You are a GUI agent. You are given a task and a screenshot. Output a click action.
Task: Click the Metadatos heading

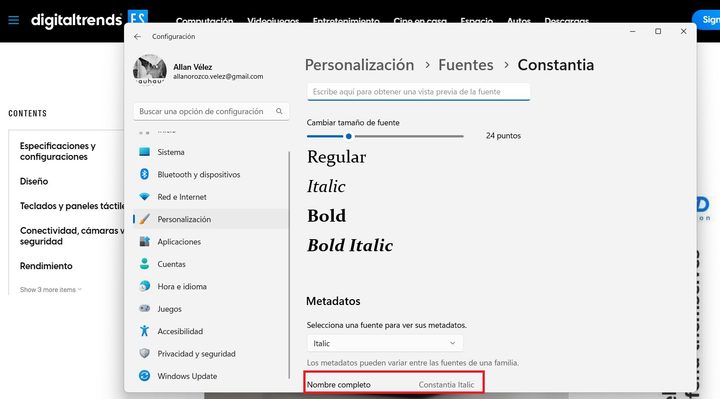[333, 301]
